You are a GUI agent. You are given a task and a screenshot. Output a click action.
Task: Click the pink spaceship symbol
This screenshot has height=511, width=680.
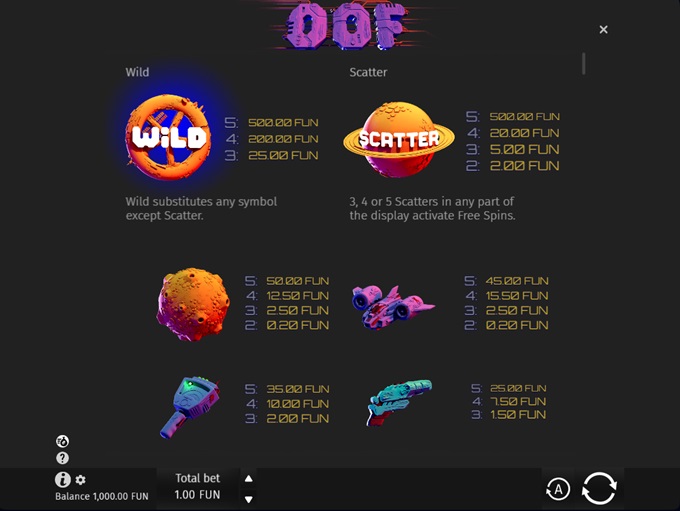pos(392,306)
